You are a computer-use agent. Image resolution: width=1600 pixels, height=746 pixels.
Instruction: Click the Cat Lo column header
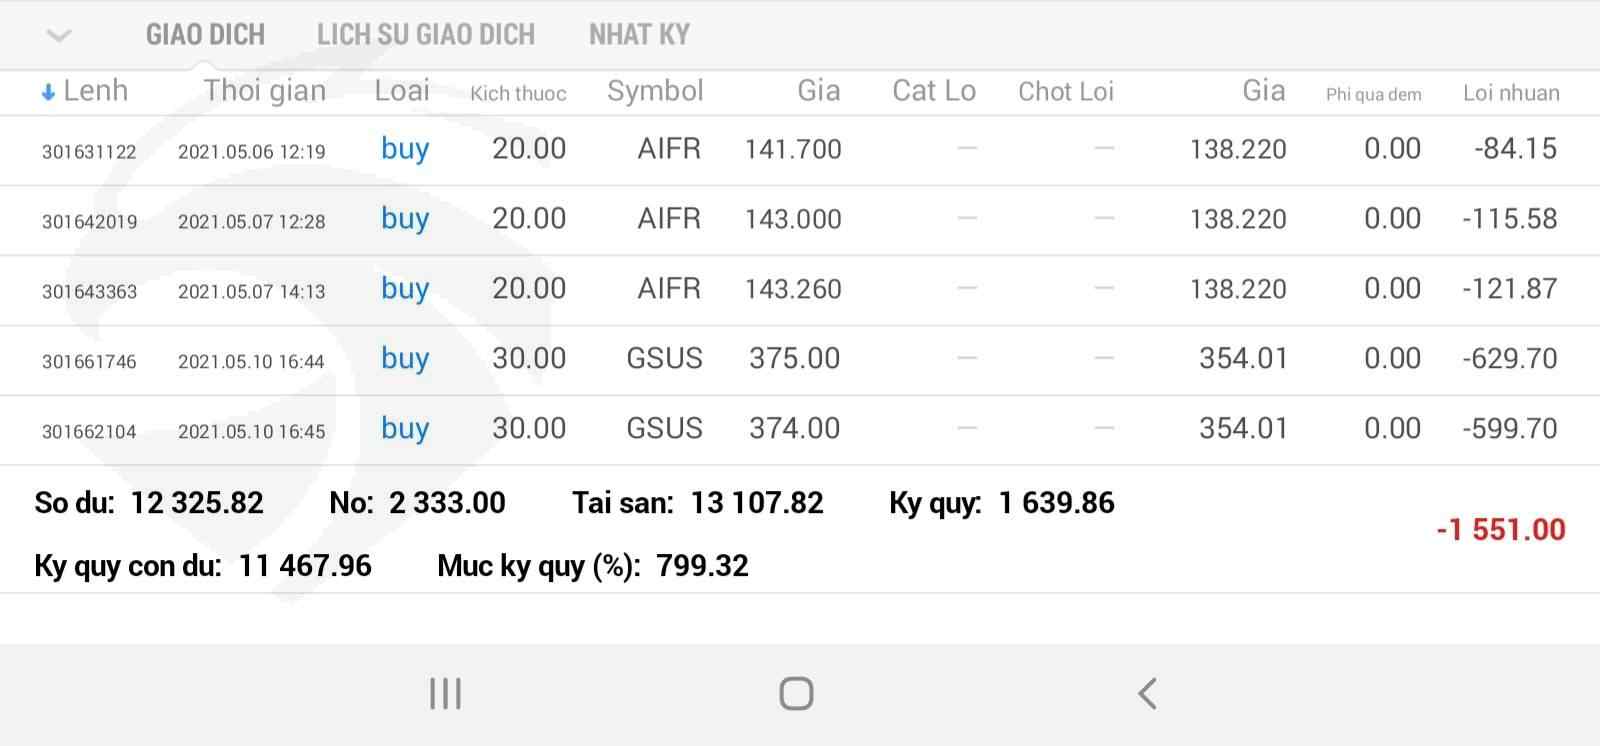933,91
